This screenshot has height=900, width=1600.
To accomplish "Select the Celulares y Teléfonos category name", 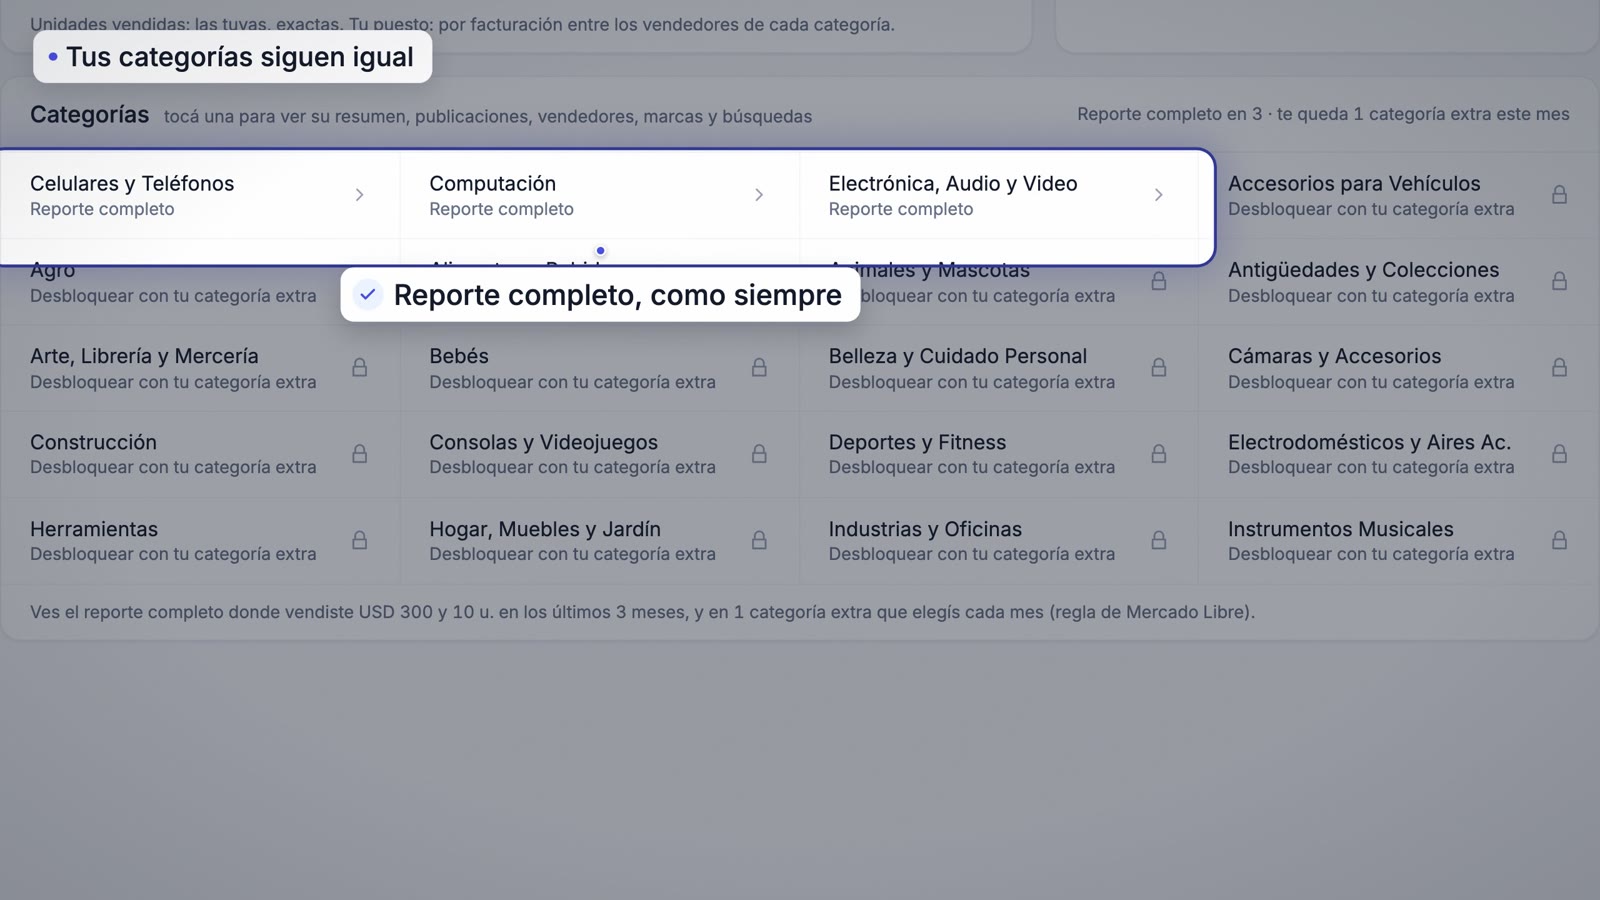I will coord(132,184).
